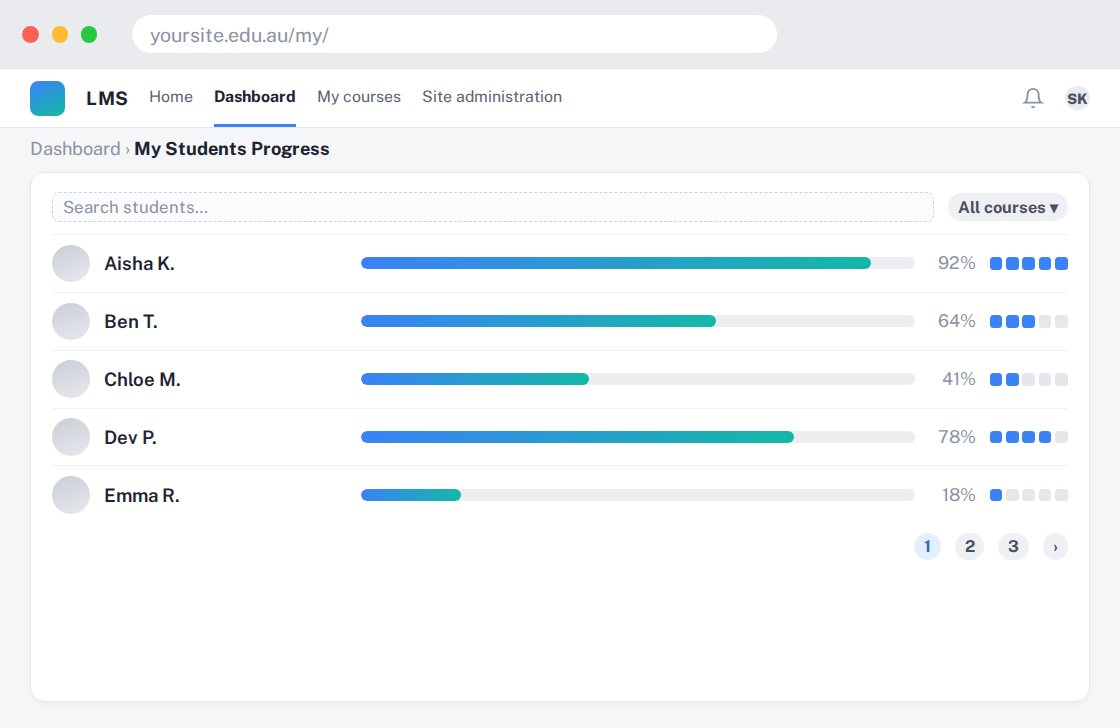Click the 18% value
This screenshot has height=728, width=1120.
tap(959, 495)
